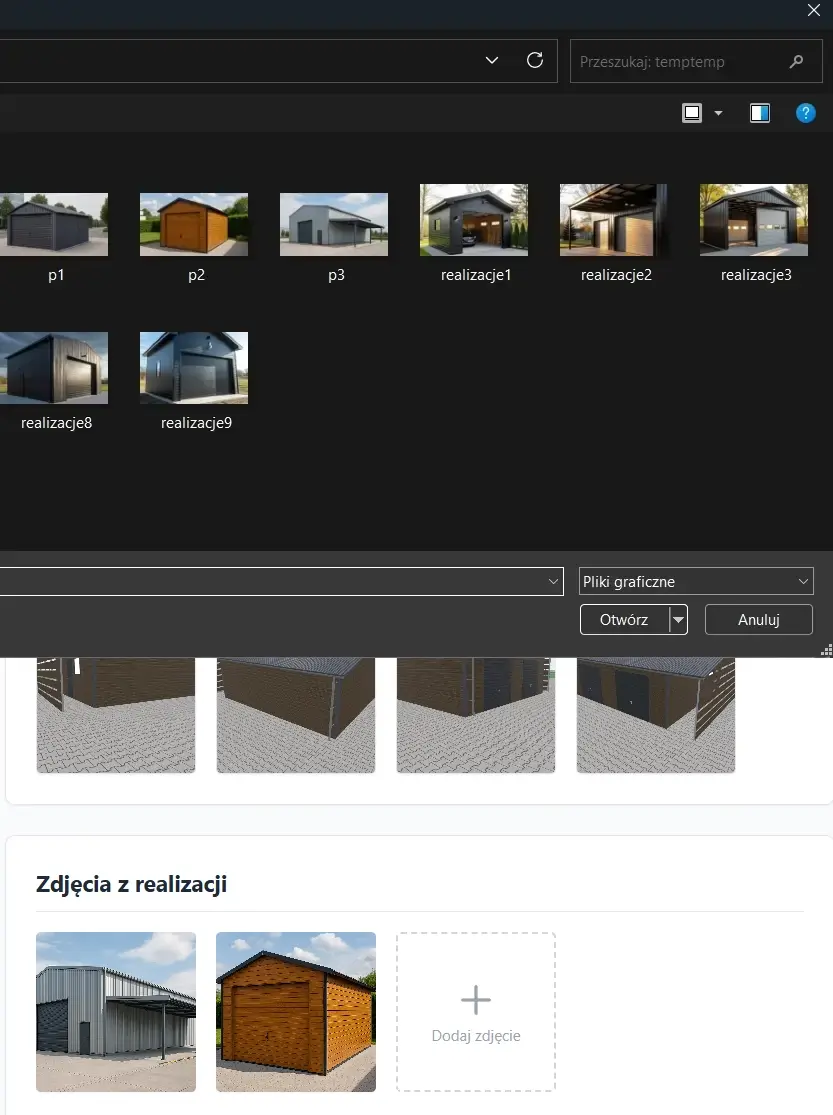Click the plus icon to add photo
833x1115 pixels.
(476, 1000)
